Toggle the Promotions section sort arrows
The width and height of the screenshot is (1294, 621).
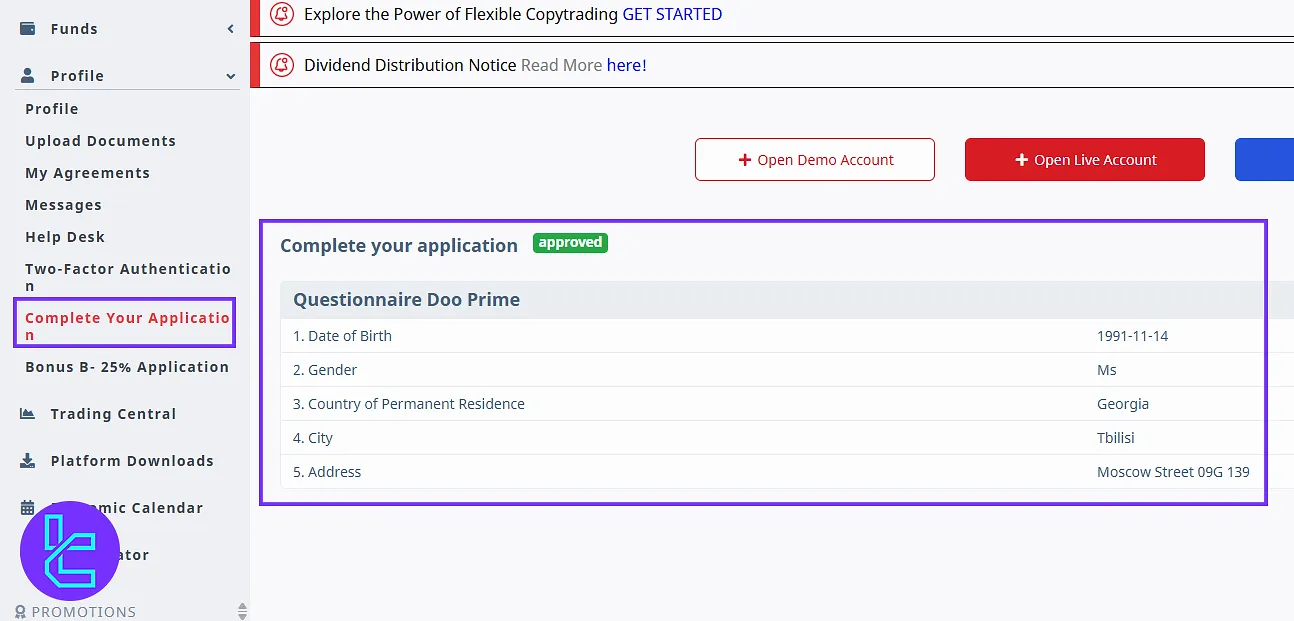pyautogui.click(x=241, y=611)
